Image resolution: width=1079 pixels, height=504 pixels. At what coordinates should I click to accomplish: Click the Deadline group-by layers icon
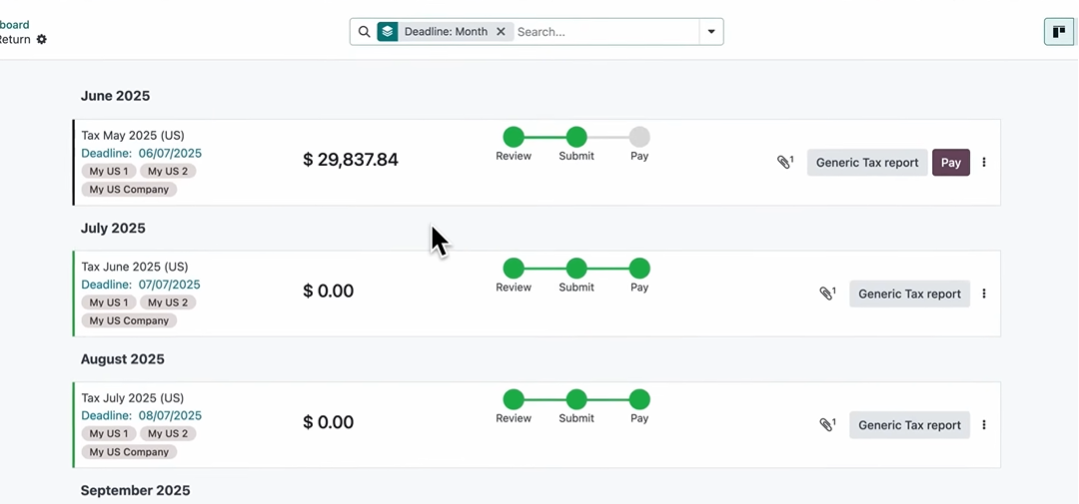[x=387, y=32]
